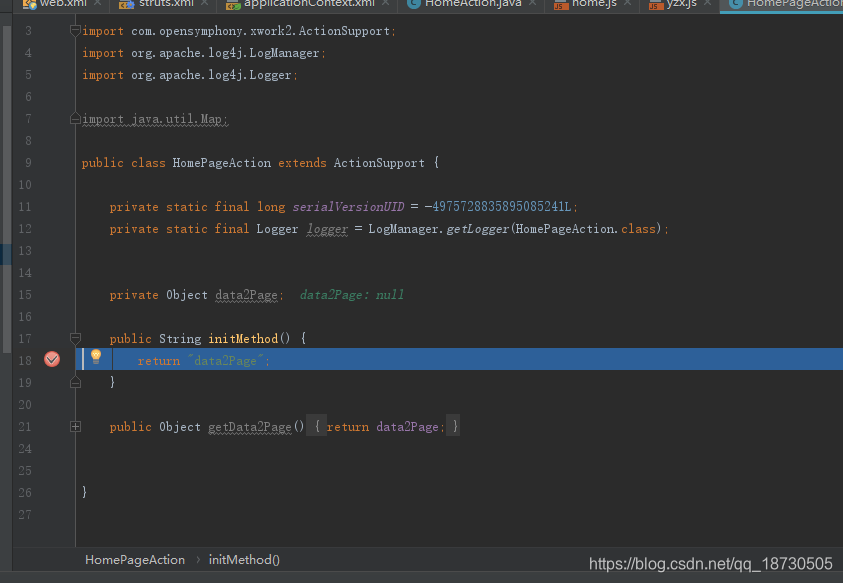Switch to the home.js tab

(x=594, y=4)
